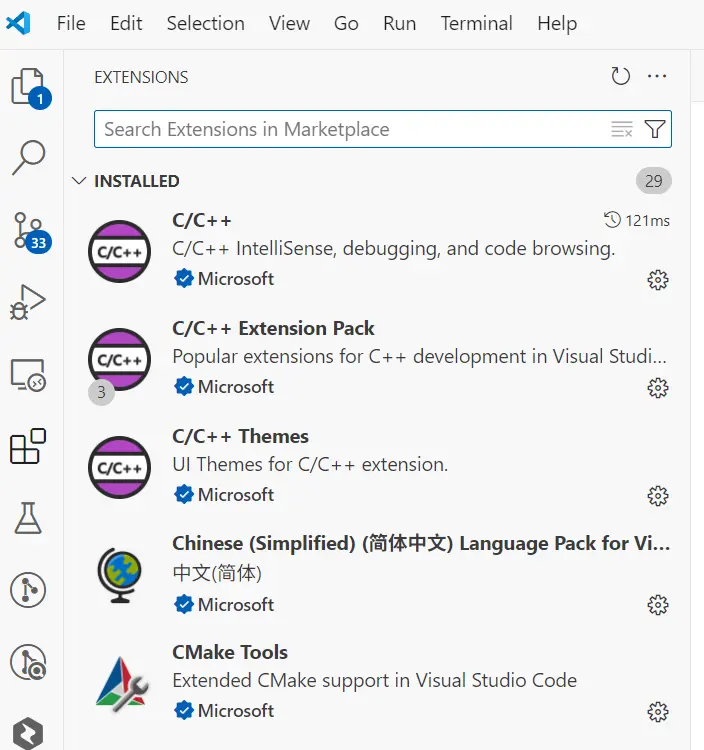Select the C/C++ Themes title
The width and height of the screenshot is (704, 750).
click(241, 437)
